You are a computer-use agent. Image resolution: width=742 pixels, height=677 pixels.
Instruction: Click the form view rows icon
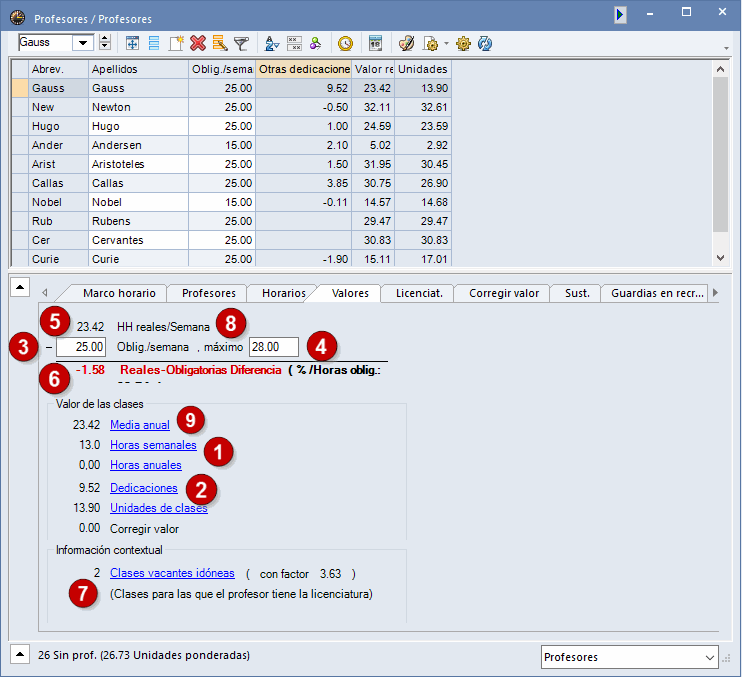[154, 44]
